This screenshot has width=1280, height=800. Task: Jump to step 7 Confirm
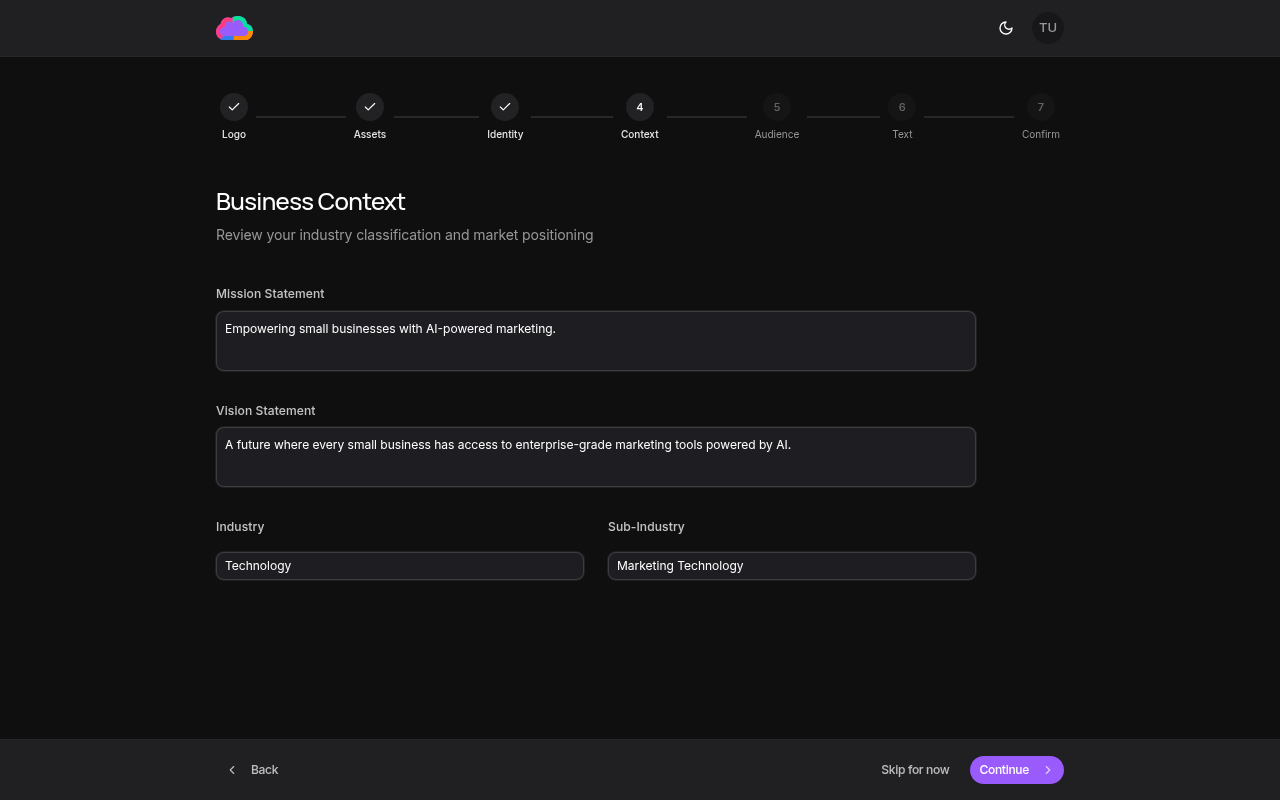[x=1041, y=107]
